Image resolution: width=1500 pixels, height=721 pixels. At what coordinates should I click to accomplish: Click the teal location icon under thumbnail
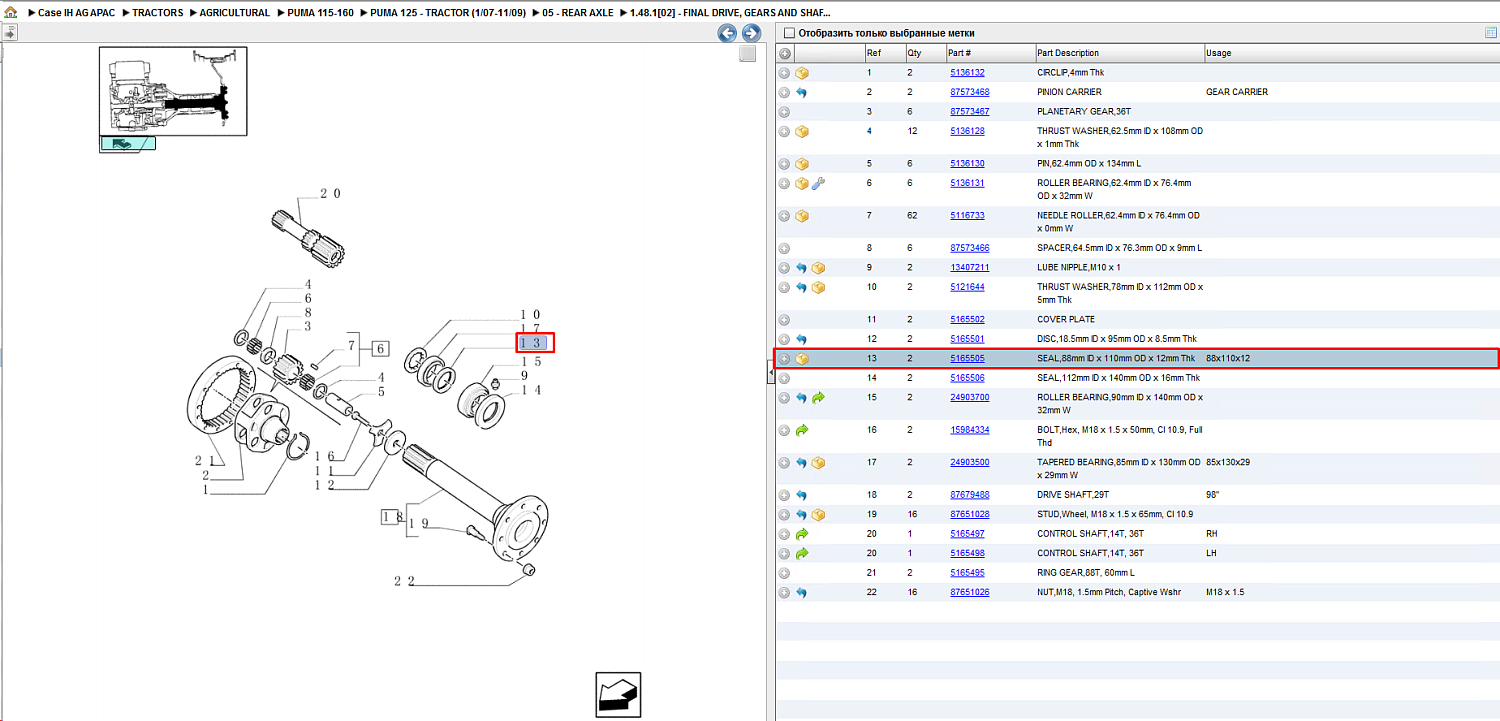pos(127,143)
